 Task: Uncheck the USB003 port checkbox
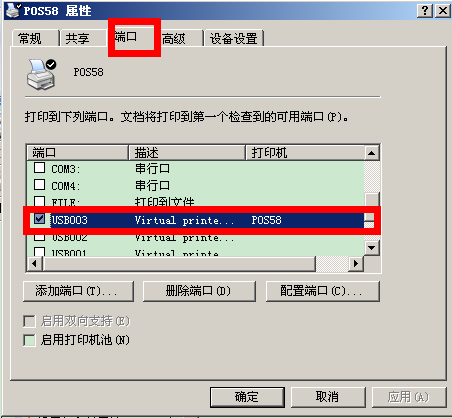(39, 219)
